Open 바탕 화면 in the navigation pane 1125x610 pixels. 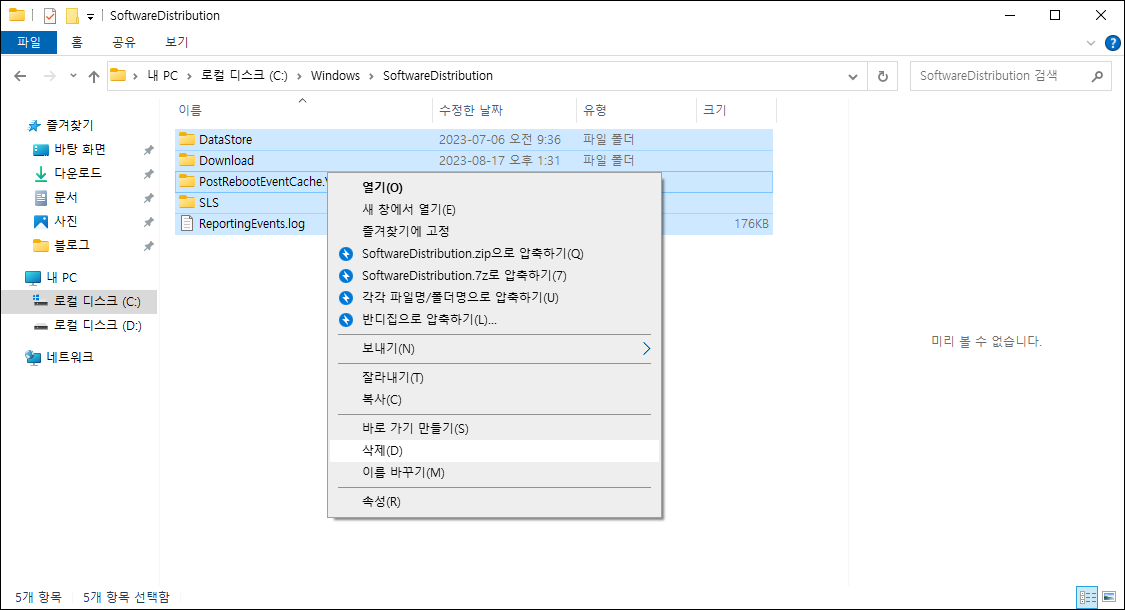pos(80,149)
